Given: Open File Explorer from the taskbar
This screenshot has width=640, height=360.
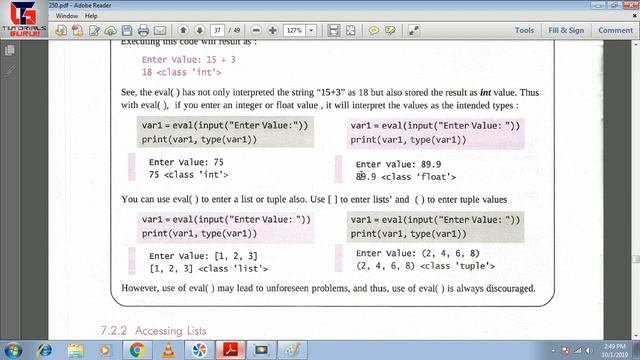Looking at the screenshot, I should pyautogui.click(x=76, y=350).
